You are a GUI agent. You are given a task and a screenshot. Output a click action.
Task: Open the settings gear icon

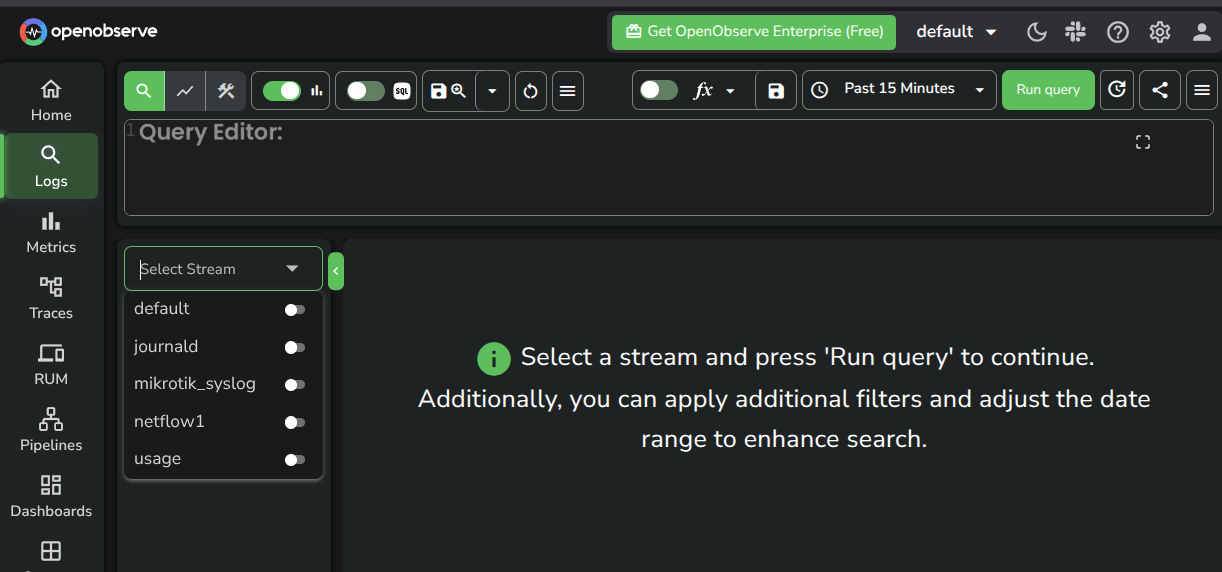1160,32
